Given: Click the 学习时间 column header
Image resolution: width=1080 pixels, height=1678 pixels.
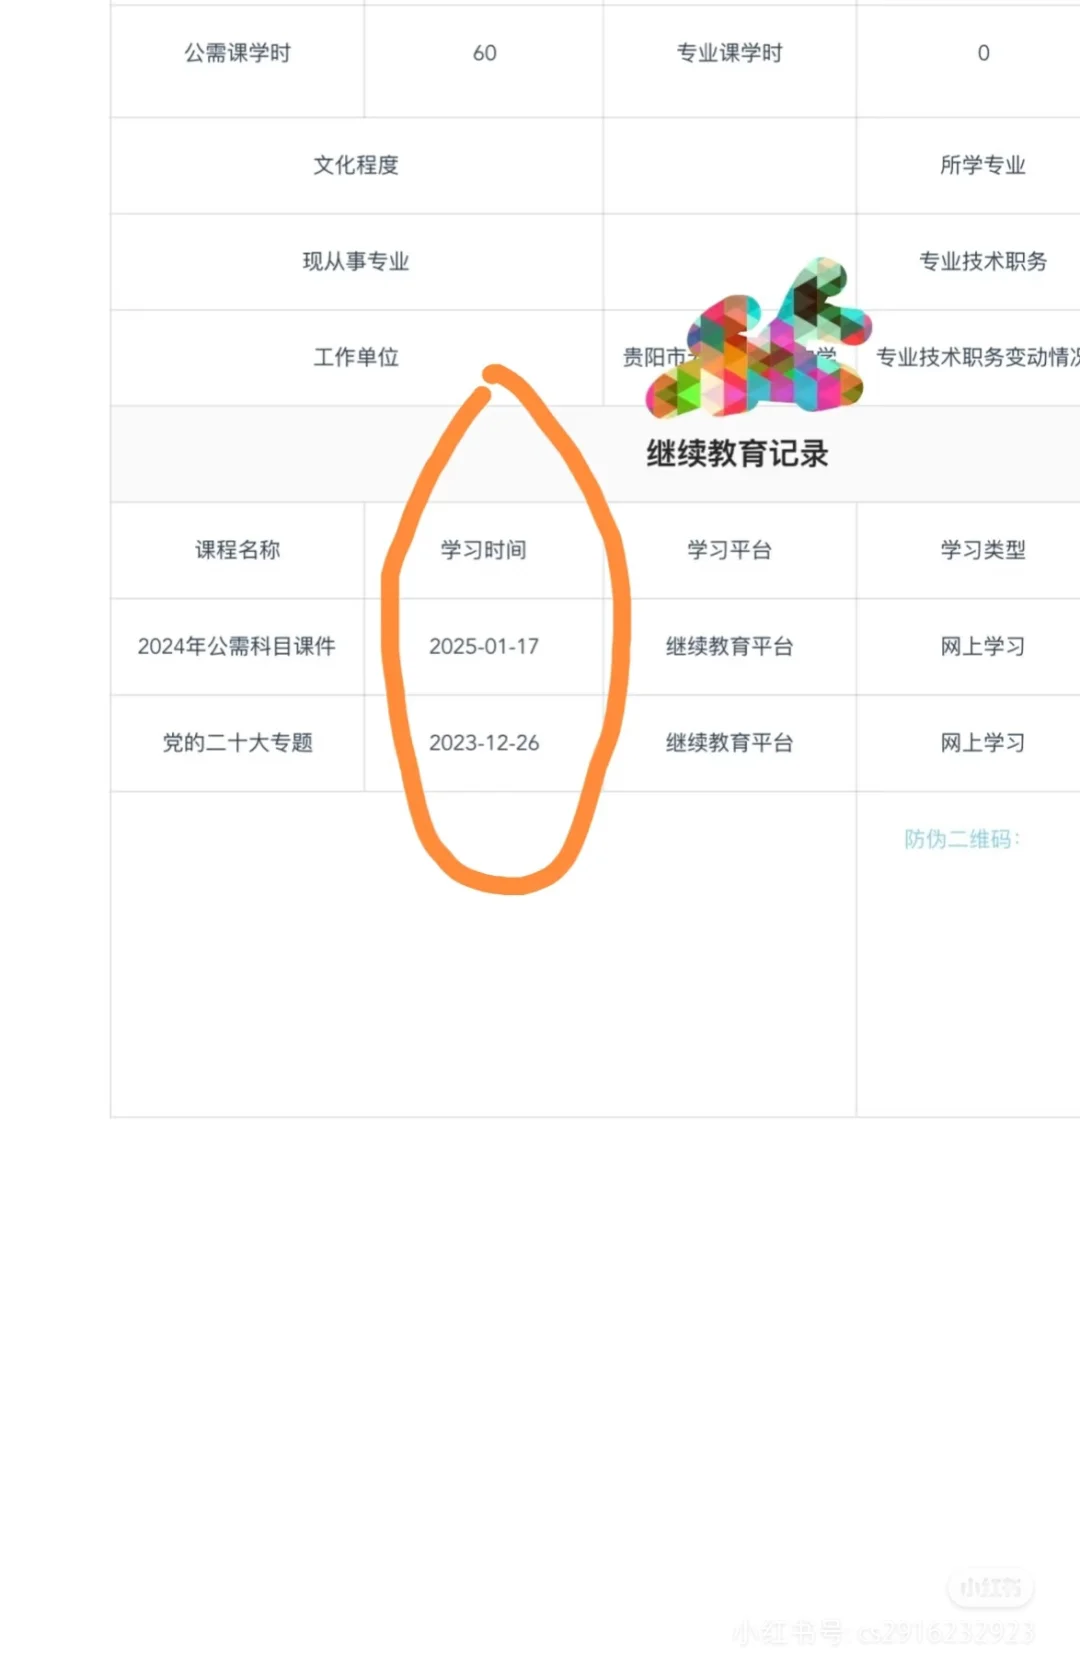Looking at the screenshot, I should pyautogui.click(x=484, y=550).
